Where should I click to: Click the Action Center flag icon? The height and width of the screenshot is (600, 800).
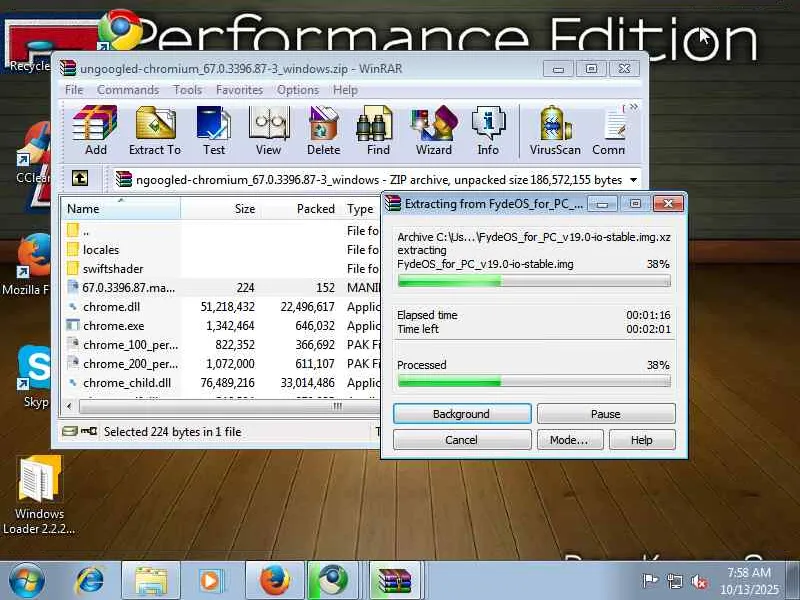[x=650, y=581]
